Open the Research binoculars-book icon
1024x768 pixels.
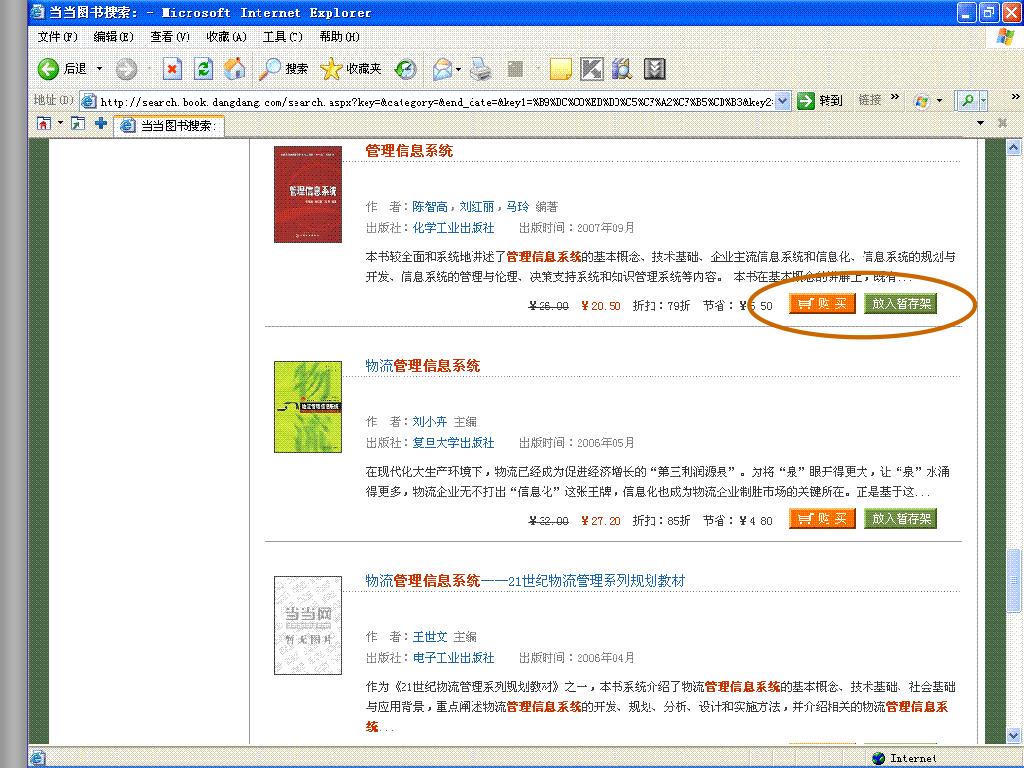622,69
